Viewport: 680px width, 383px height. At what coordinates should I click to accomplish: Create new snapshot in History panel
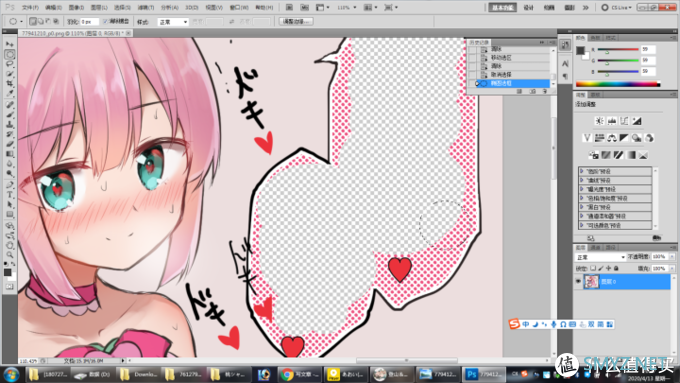pos(533,92)
